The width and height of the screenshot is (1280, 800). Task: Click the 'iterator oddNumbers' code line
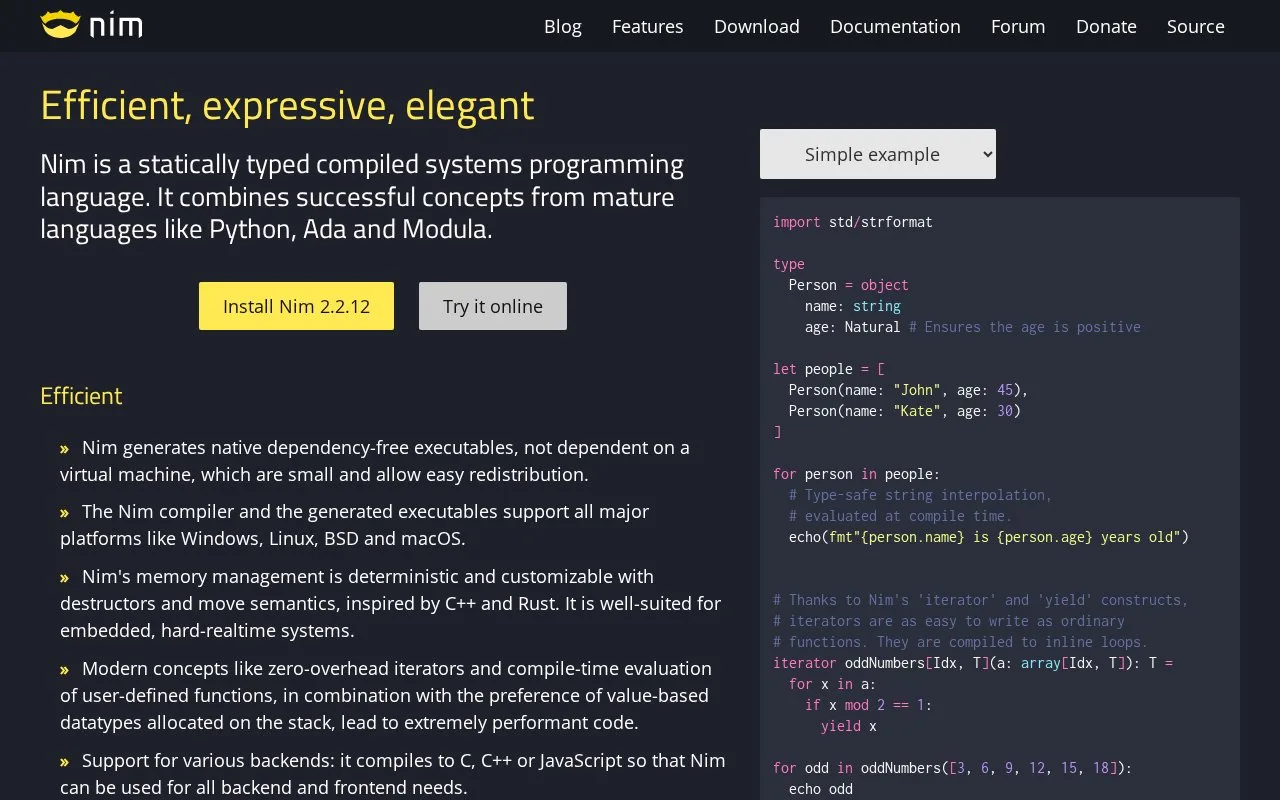(x=973, y=663)
